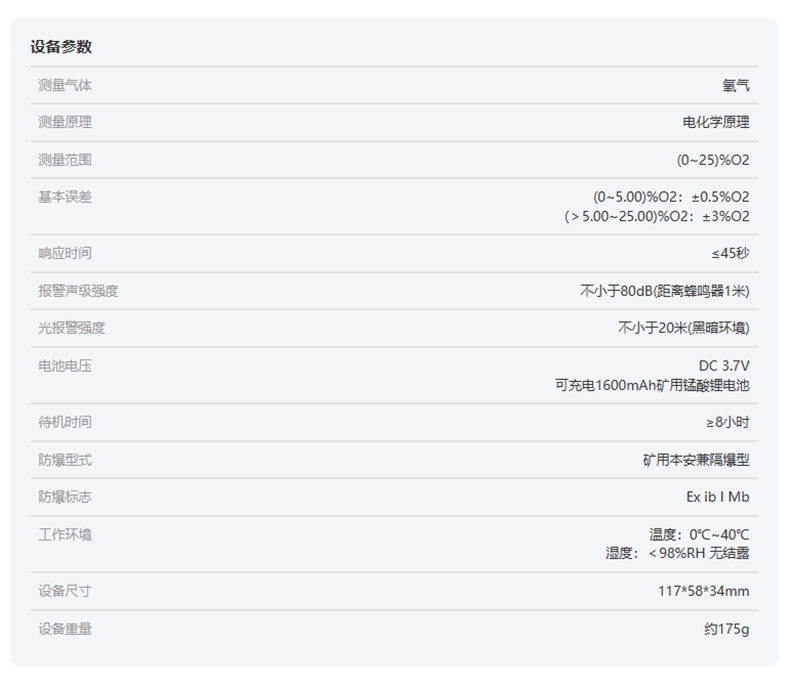This screenshot has height=688, width=790.
Task: Click the 约175g weight value
Action: [x=726, y=629]
